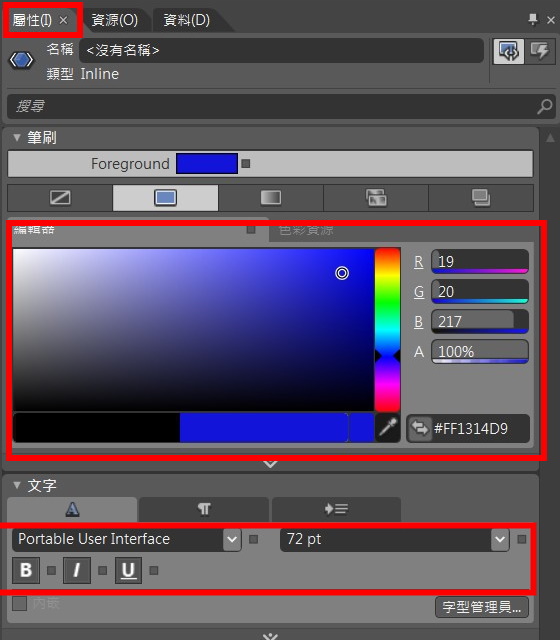Click the font family advanced options square
Image resolution: width=560 pixels, height=640 pixels.
(253, 539)
